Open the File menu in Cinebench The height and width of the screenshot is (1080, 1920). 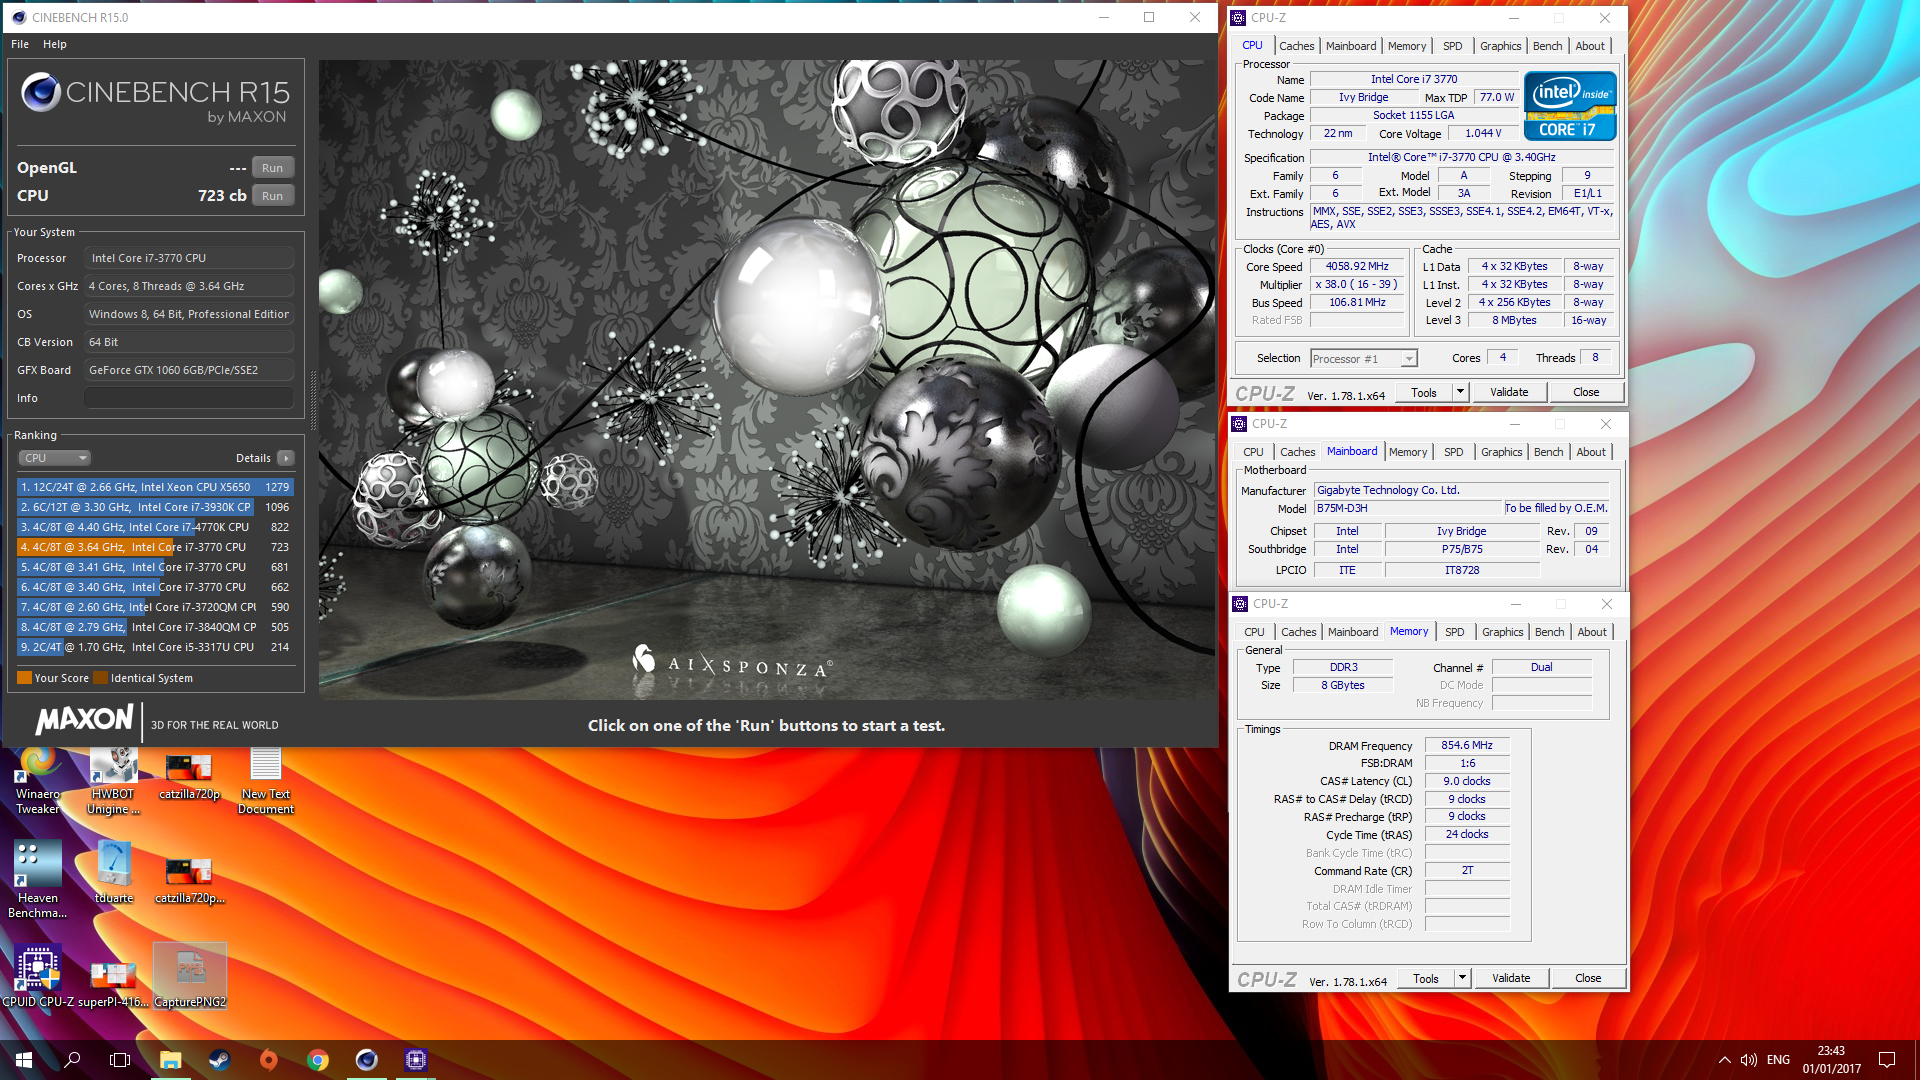pos(20,44)
